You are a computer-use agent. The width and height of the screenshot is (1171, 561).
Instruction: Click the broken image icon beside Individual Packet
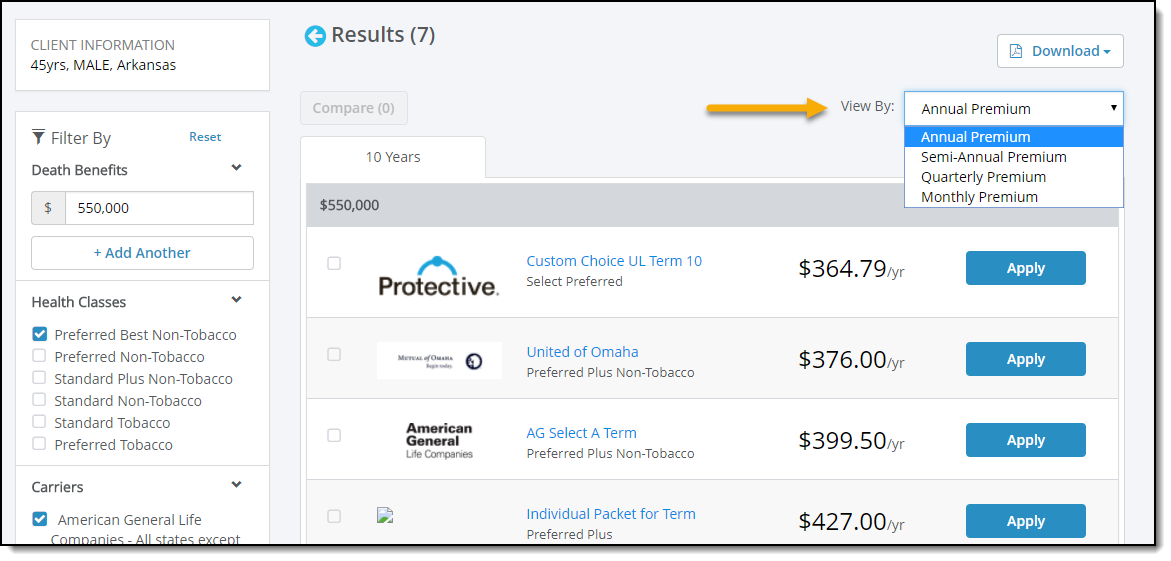pos(385,515)
